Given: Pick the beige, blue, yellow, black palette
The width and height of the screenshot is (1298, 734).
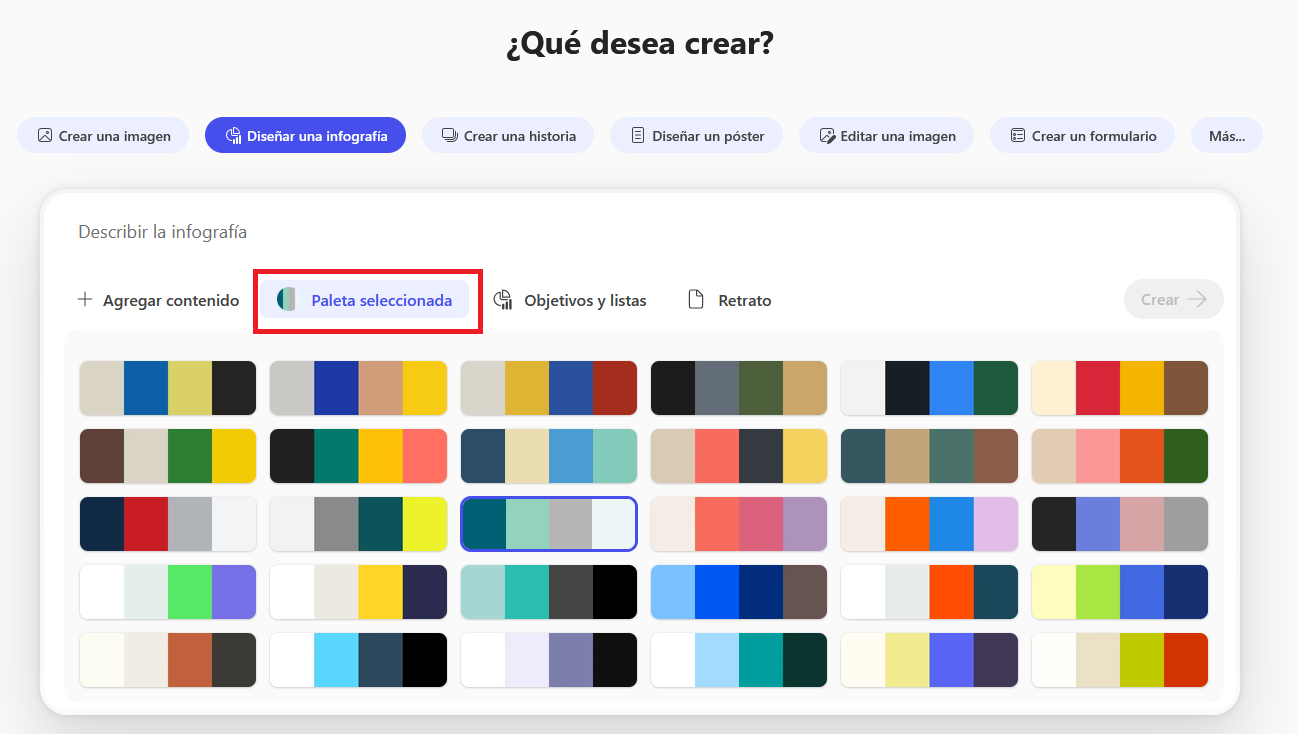Looking at the screenshot, I should (168, 388).
